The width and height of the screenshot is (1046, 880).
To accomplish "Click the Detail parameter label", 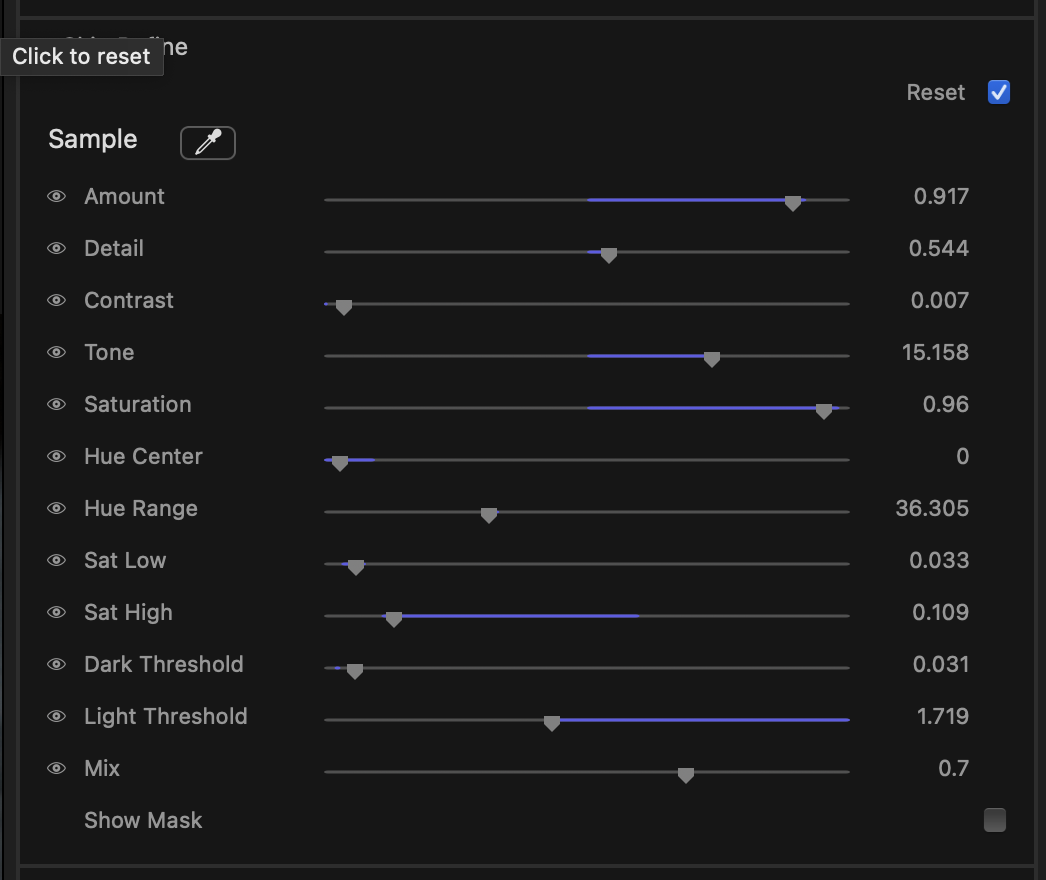I will [113, 248].
